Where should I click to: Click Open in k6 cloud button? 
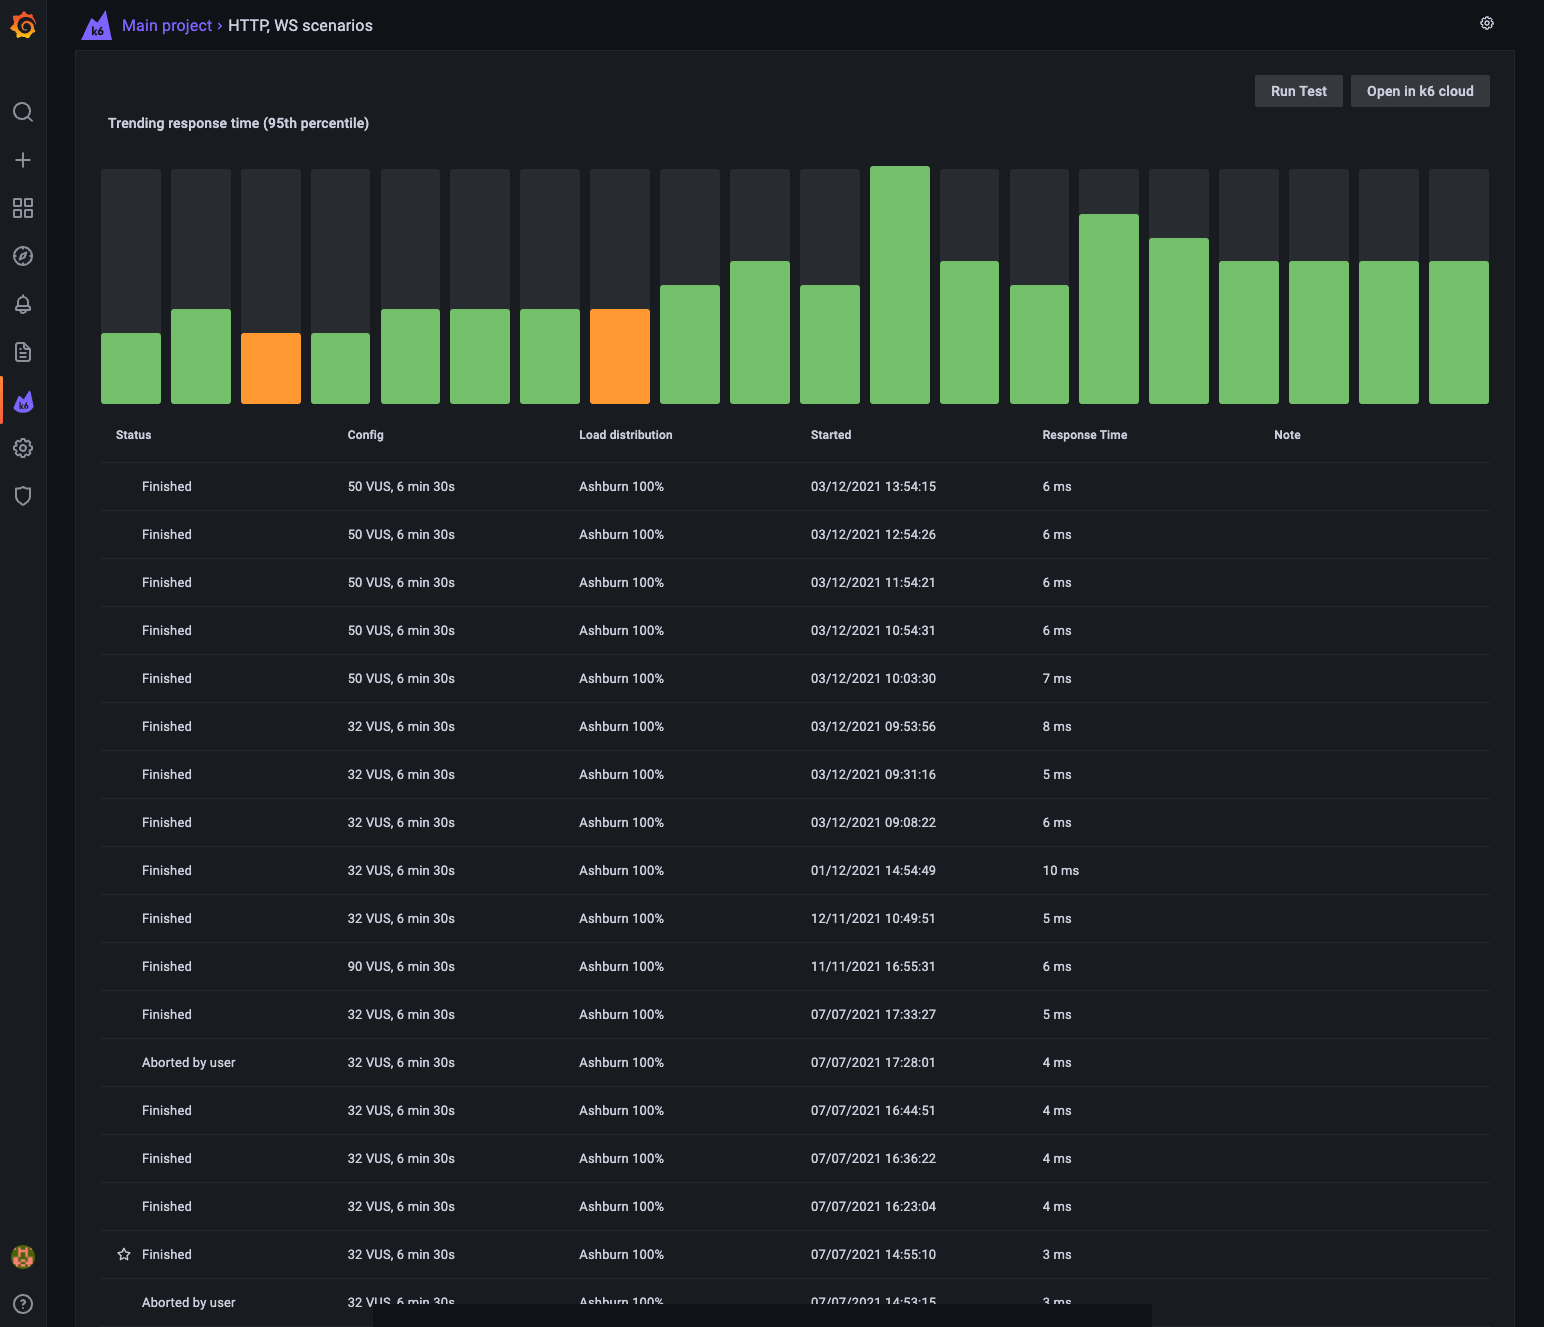[x=1420, y=91]
